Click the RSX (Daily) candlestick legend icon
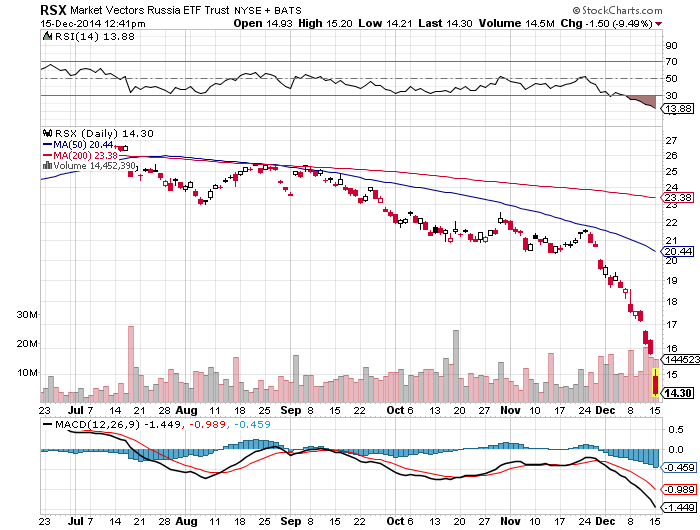700x530 pixels. (45, 132)
